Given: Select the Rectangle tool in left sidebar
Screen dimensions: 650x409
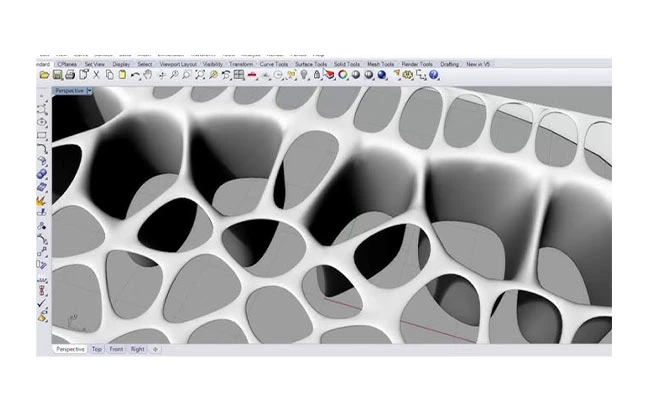Looking at the screenshot, I should pyautogui.click(x=41, y=135).
